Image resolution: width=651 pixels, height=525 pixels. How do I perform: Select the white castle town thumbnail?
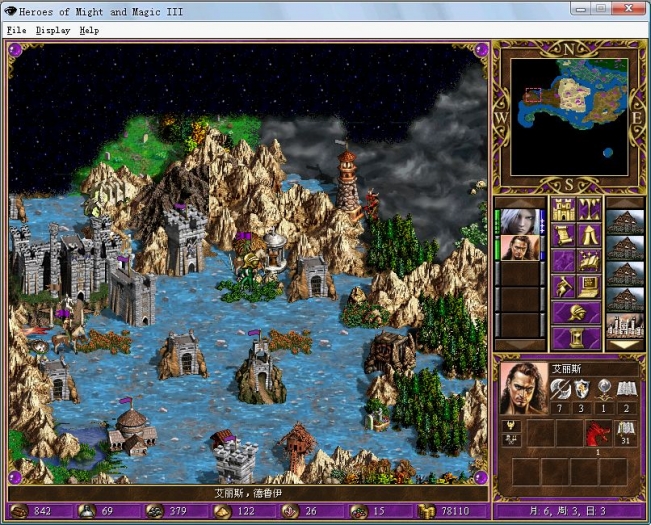625,326
